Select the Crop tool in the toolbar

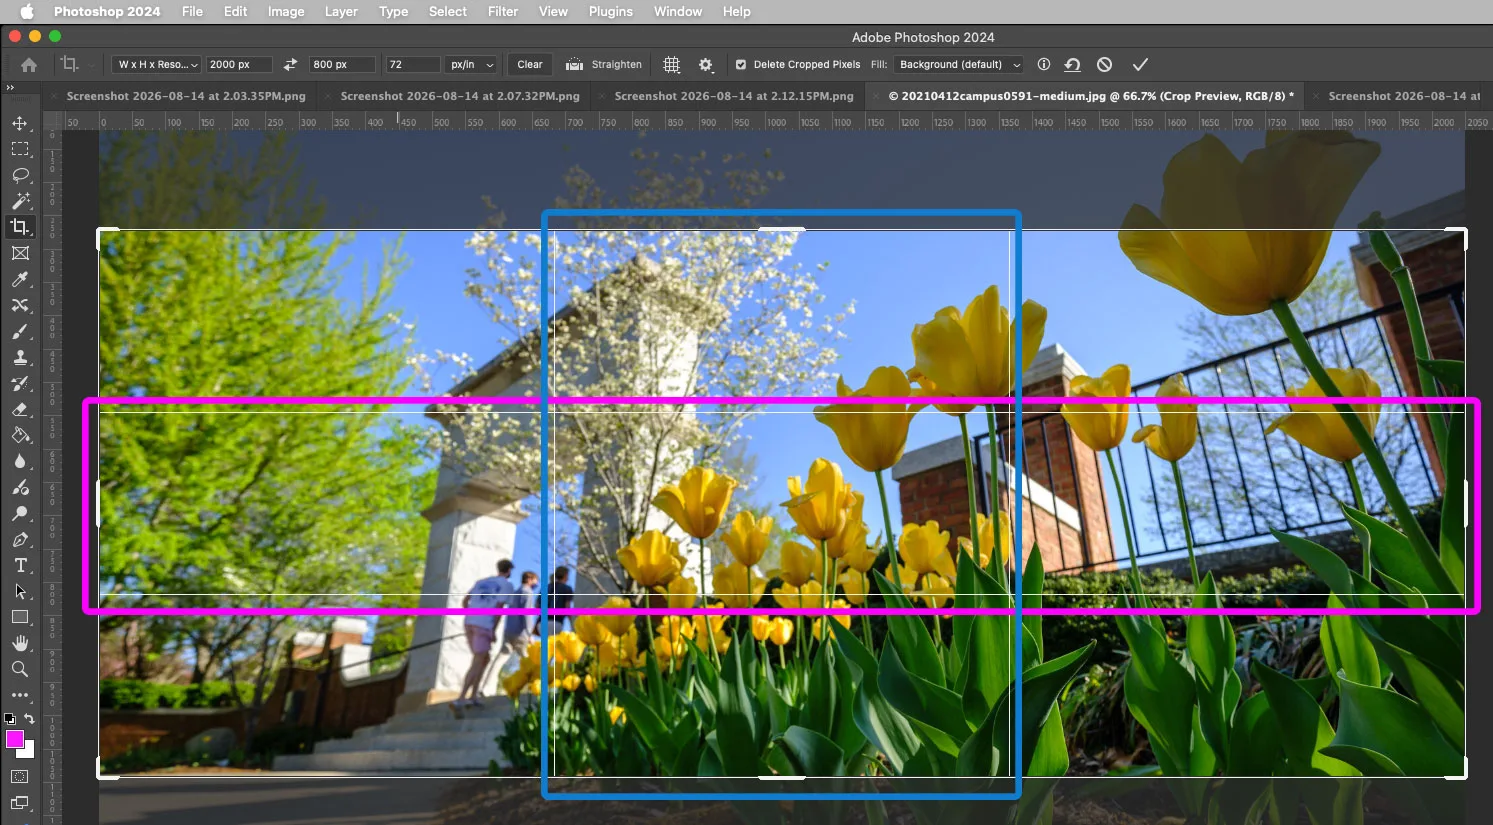20,227
